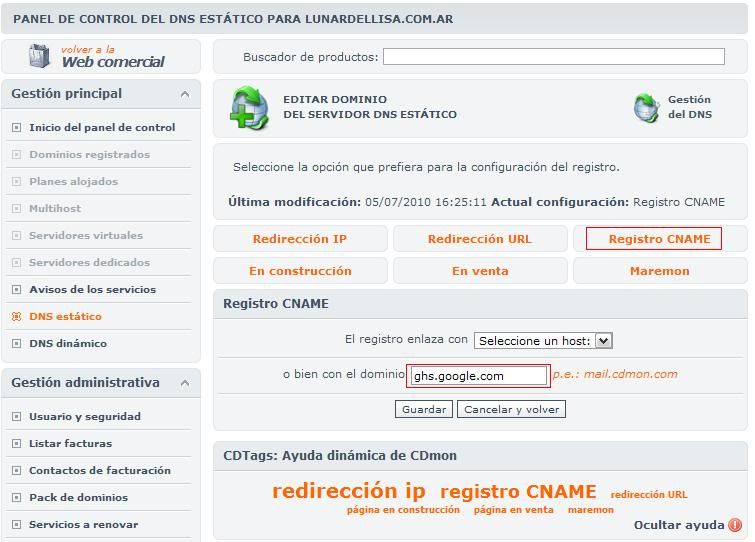Click the bullet icon beside DNS dinámico
Screen dimensions: 755x542
[16, 343]
